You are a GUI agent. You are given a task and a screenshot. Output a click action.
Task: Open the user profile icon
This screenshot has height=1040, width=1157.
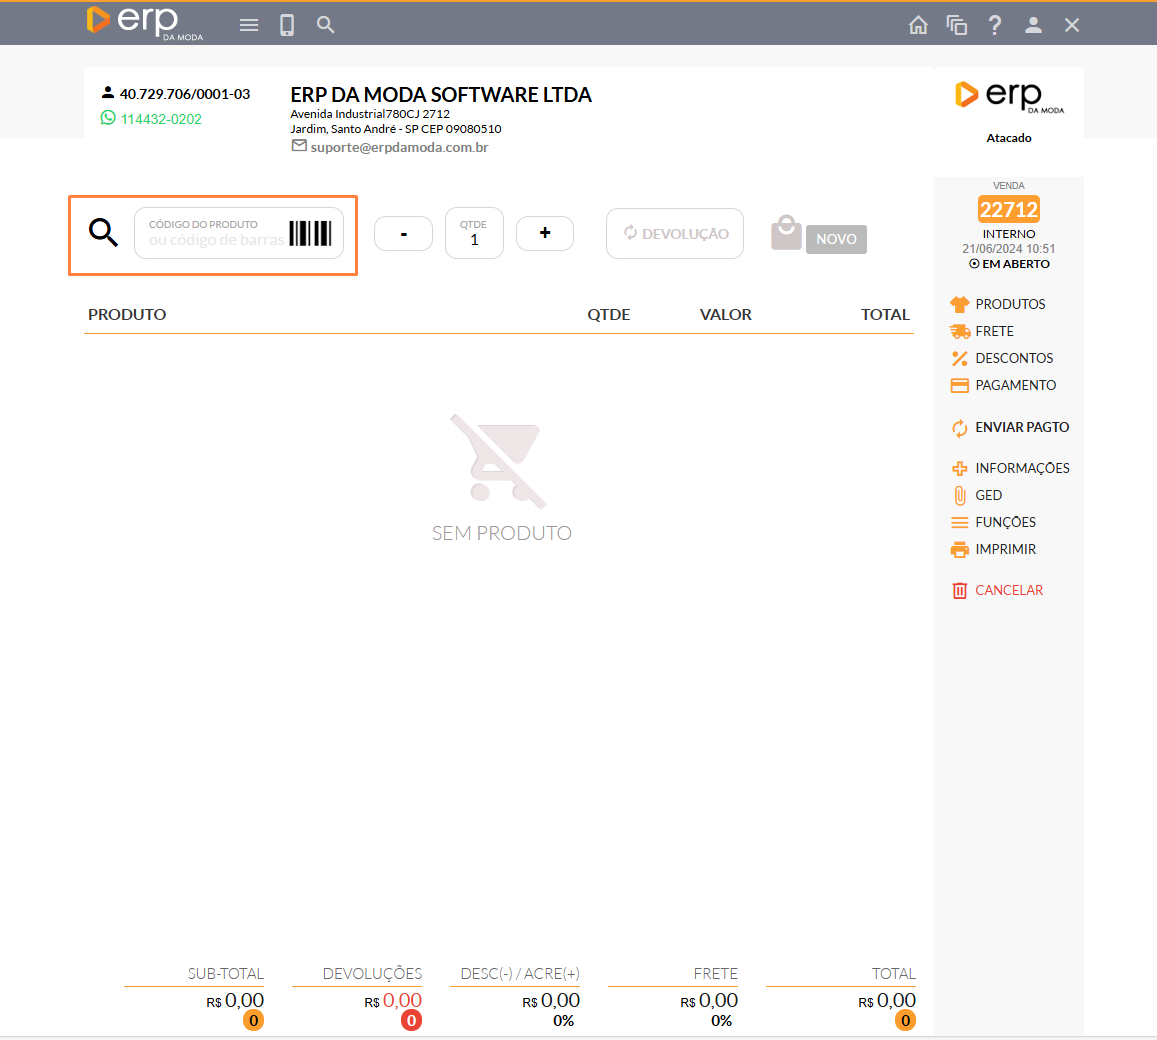coord(1033,25)
